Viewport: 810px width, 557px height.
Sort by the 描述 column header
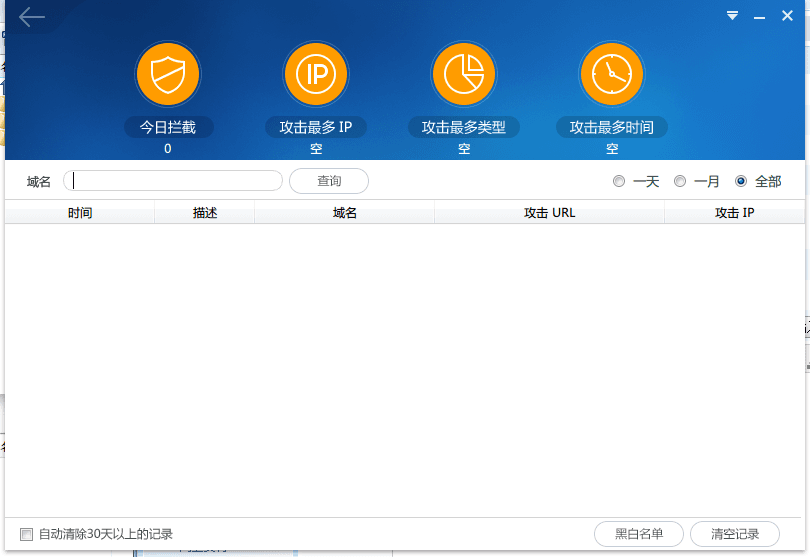tap(205, 213)
